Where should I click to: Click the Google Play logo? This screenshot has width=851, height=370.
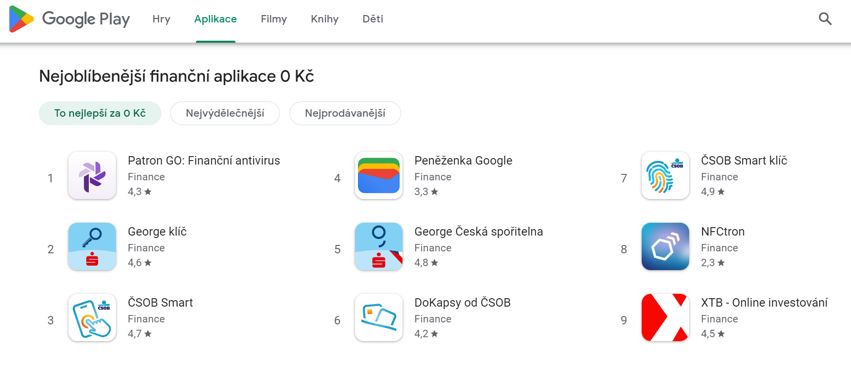(x=69, y=20)
